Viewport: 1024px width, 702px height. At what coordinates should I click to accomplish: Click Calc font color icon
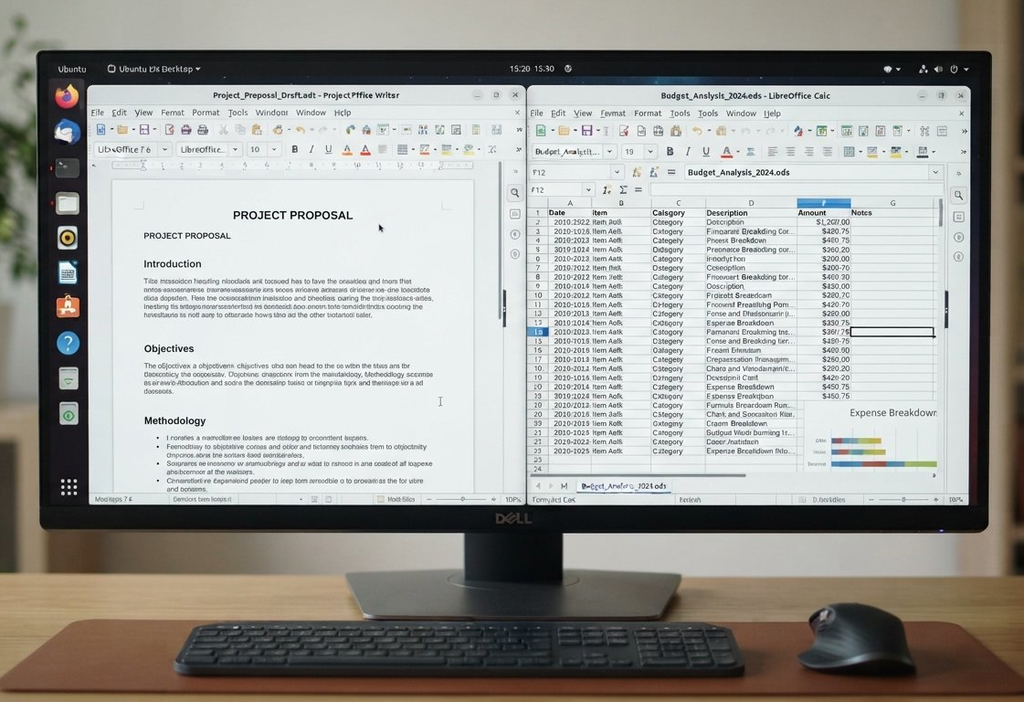click(x=726, y=152)
